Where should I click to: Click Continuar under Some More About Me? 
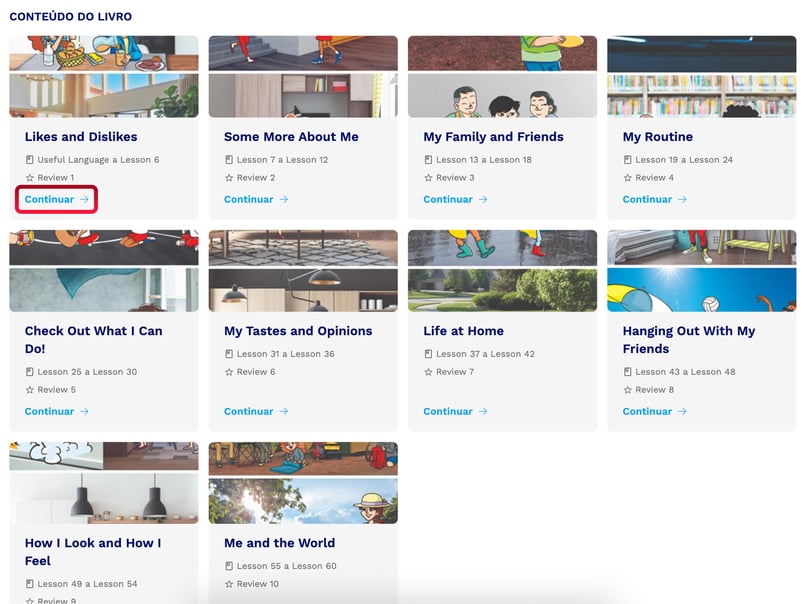click(x=256, y=199)
